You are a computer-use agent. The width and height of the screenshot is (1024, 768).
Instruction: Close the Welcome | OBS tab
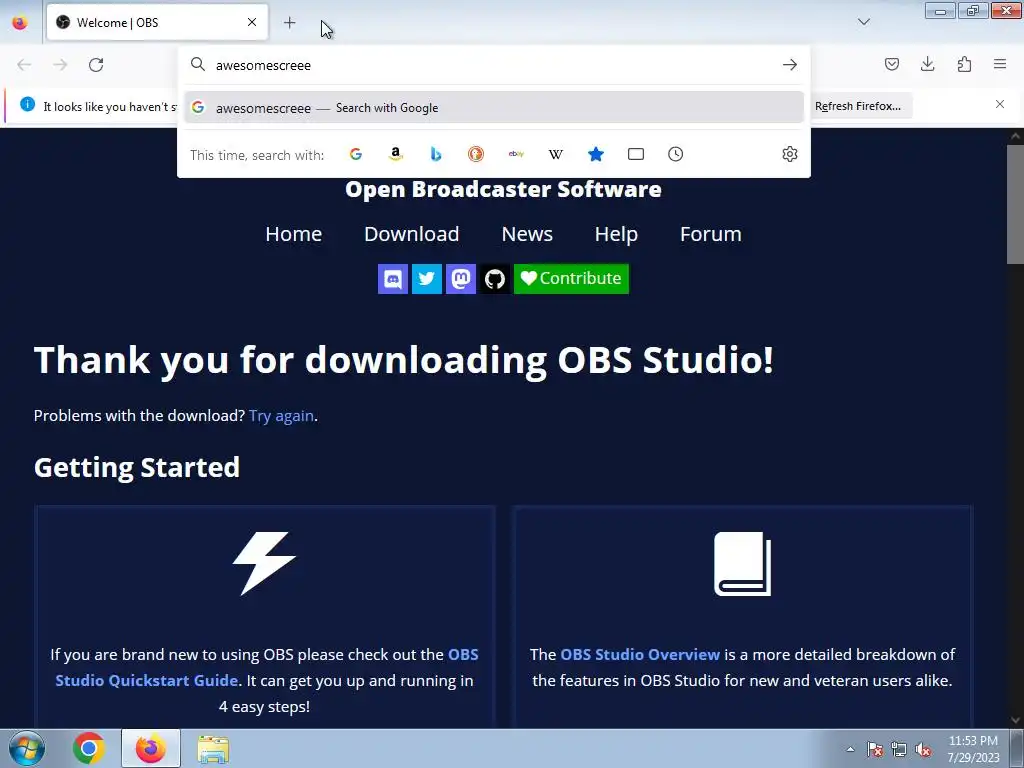click(251, 22)
